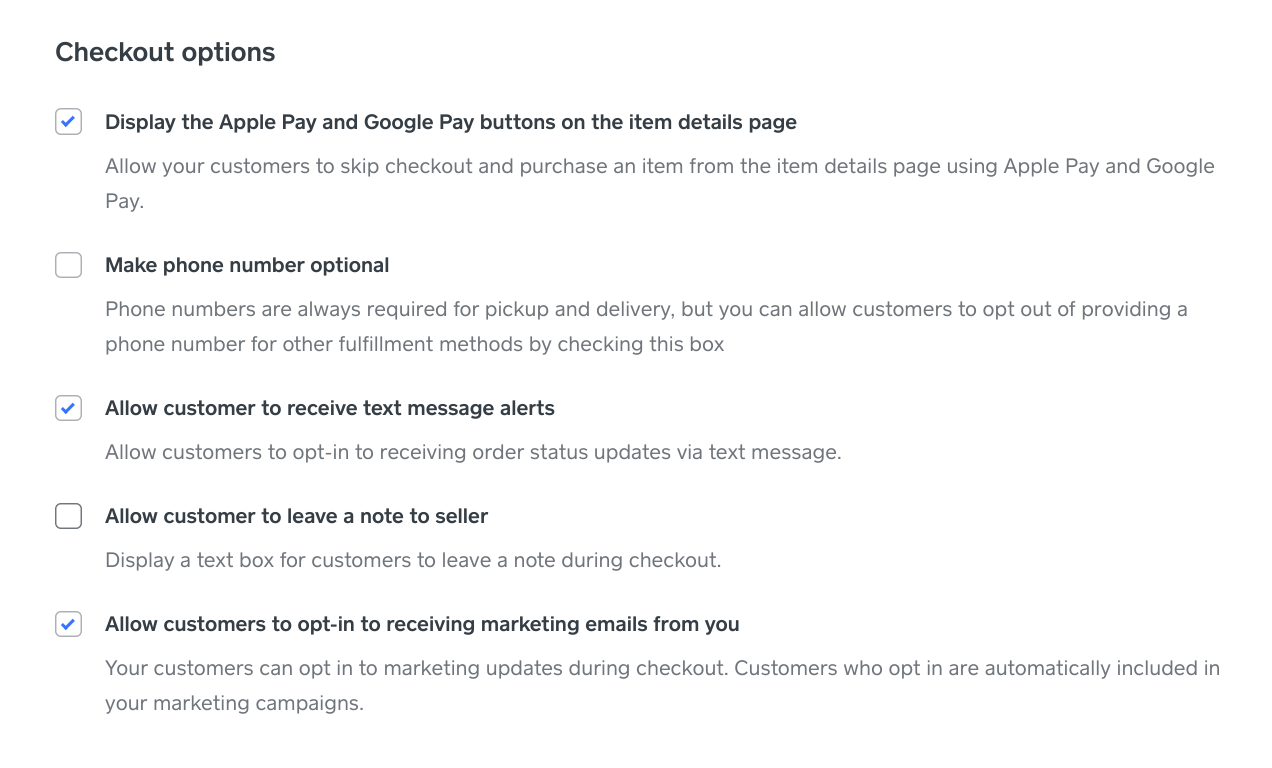Click the 'Allow your customers to skip checkout' description line
The width and height of the screenshot is (1272, 768).
click(x=659, y=166)
